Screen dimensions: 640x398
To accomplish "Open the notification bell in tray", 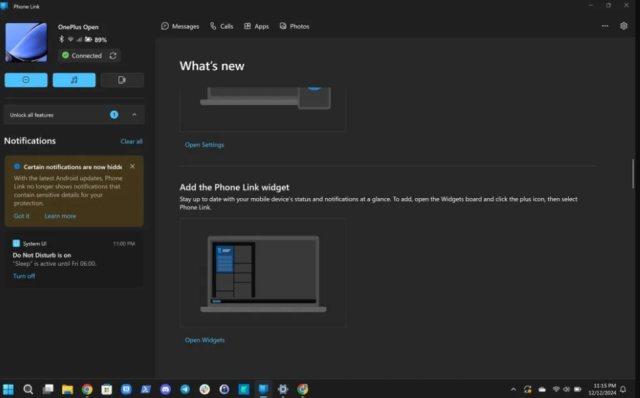I will point(623,389).
